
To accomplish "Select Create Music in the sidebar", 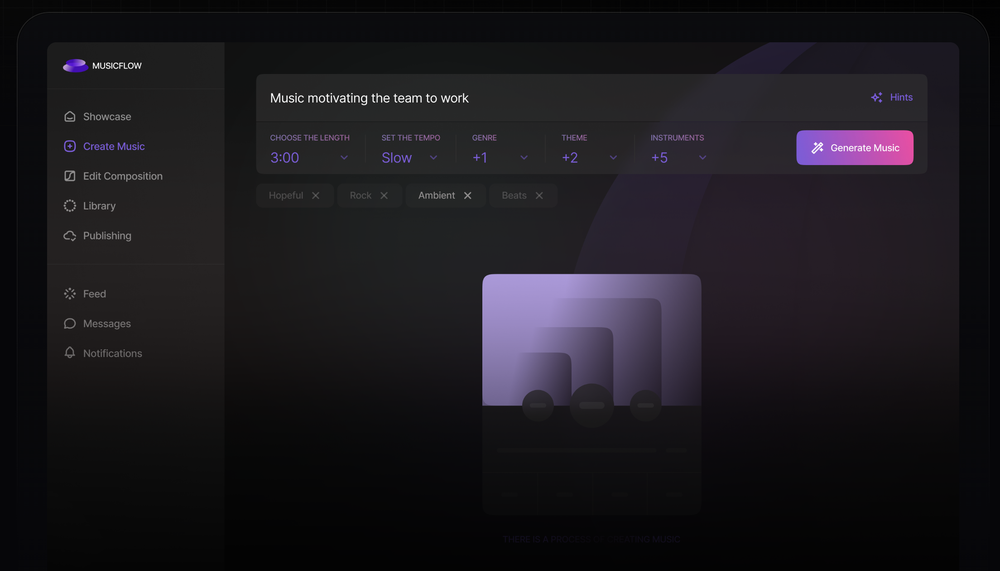I will 105,146.
